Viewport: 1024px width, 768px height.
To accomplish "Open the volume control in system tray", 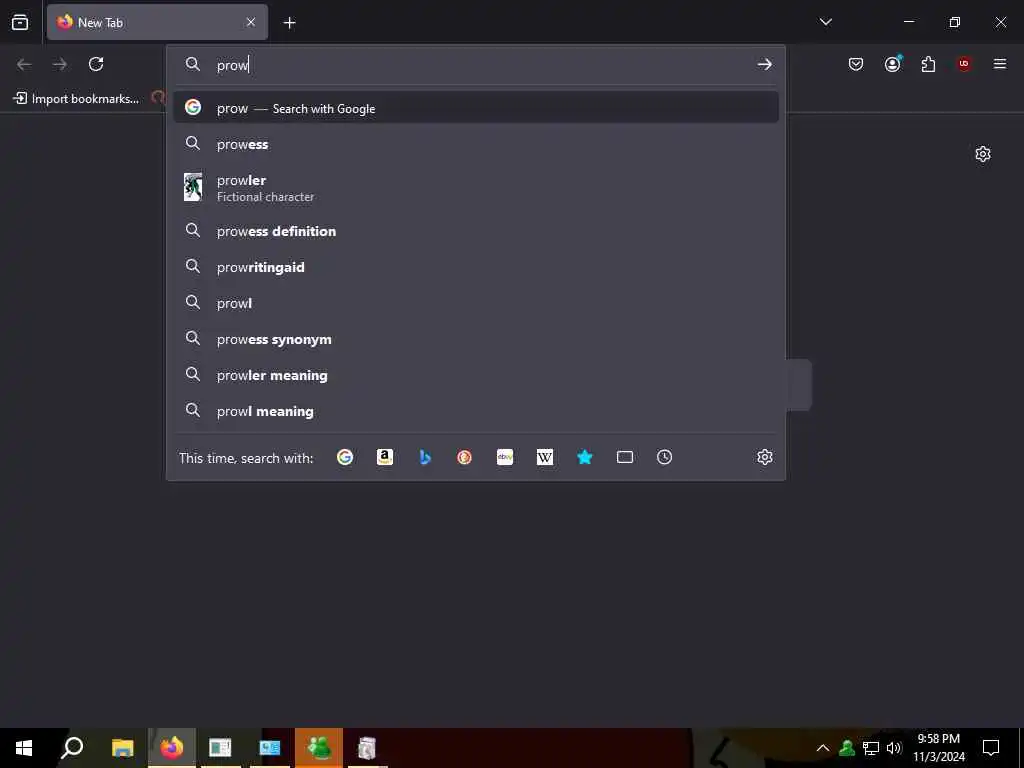I will pos(894,748).
